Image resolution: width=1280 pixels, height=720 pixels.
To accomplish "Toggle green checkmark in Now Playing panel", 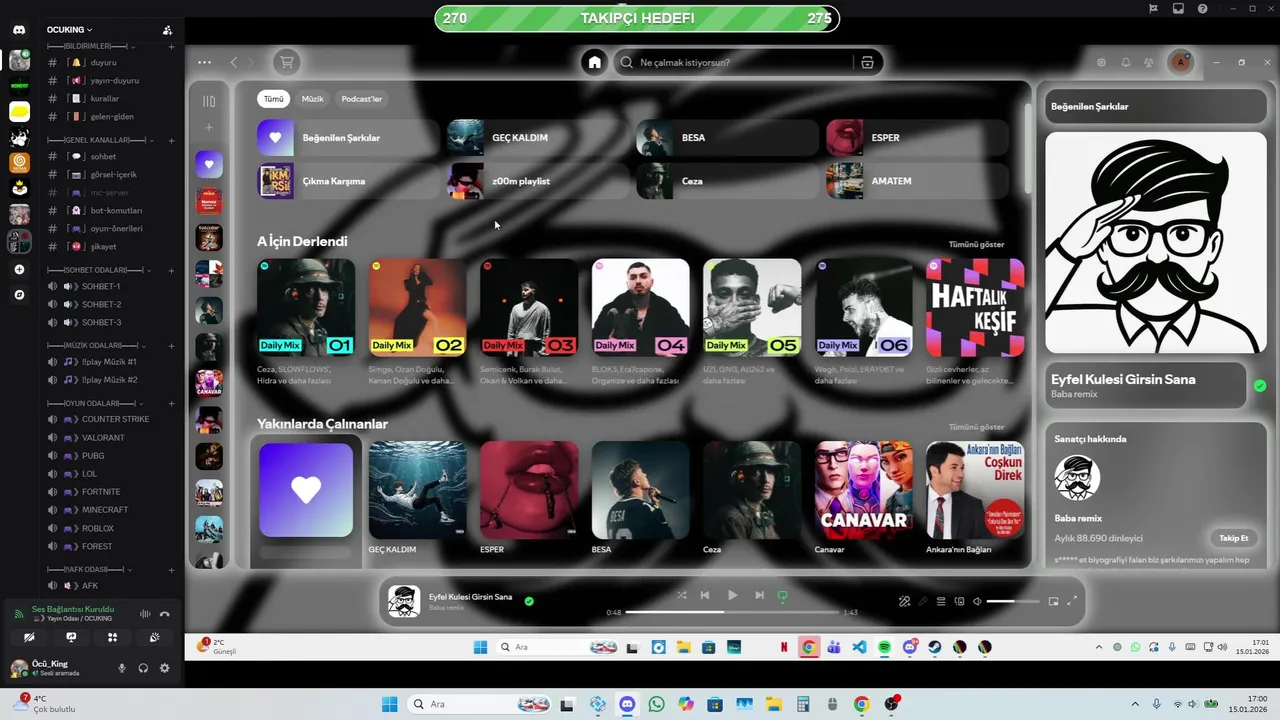I will tap(1260, 385).
